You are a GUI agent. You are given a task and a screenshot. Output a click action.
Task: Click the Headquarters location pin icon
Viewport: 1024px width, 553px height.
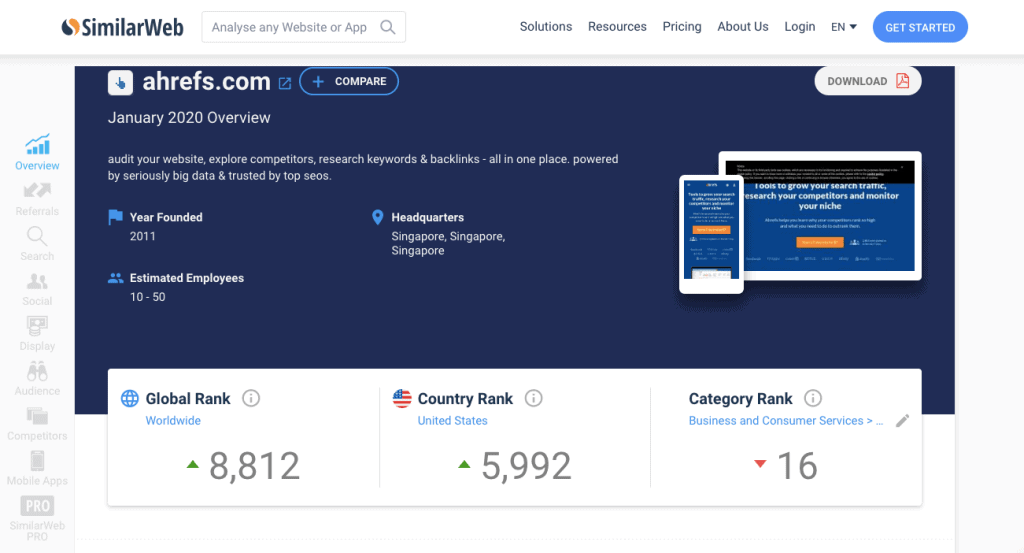point(377,217)
